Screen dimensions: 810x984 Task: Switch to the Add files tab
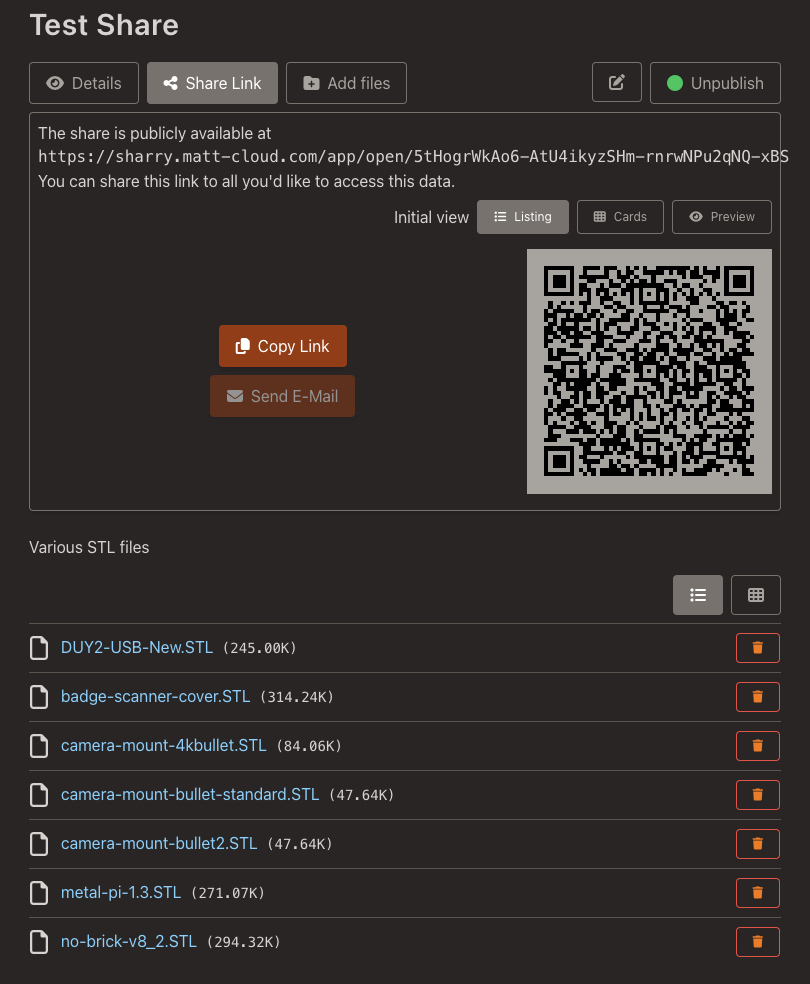point(346,83)
